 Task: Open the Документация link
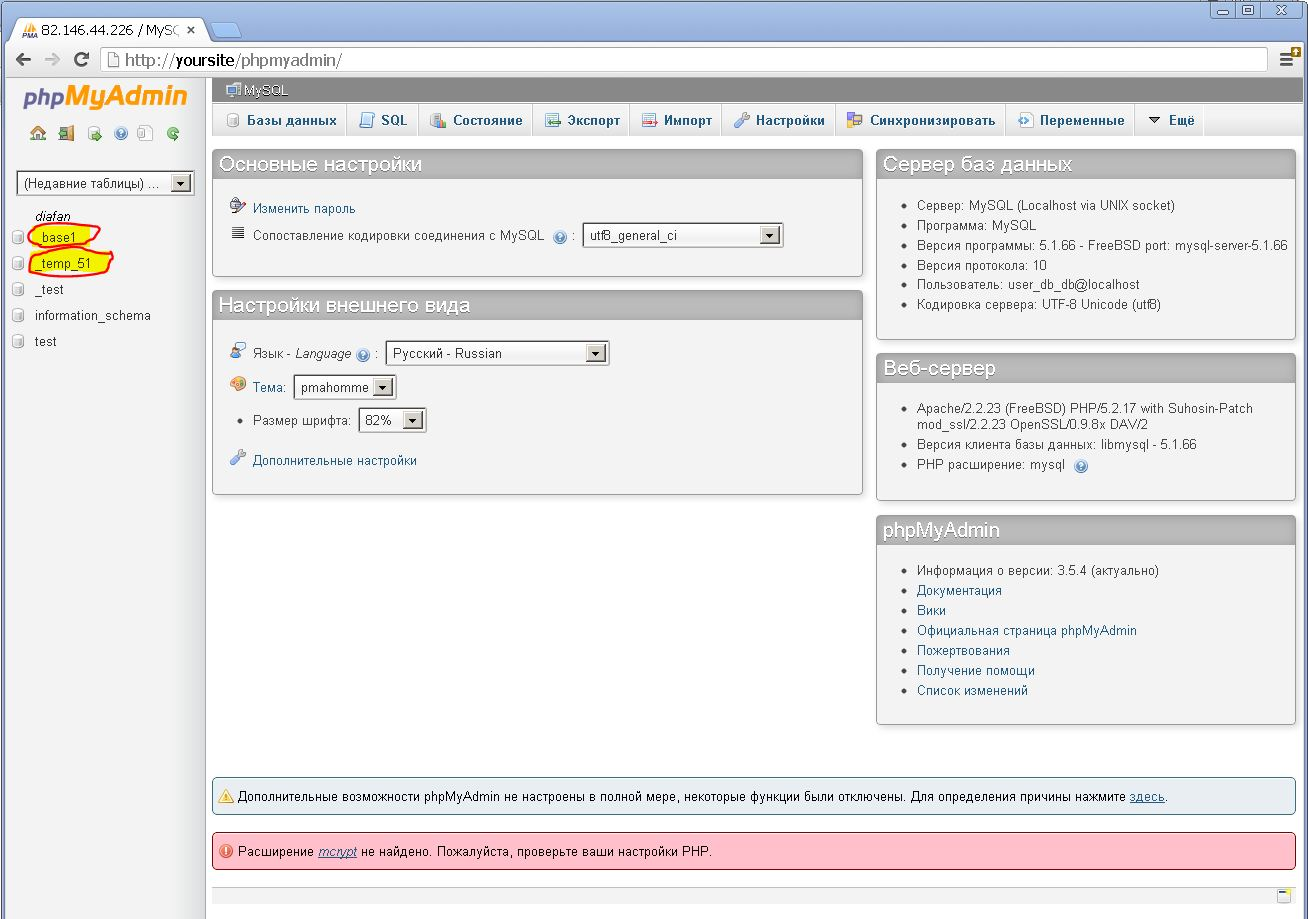[959, 591]
